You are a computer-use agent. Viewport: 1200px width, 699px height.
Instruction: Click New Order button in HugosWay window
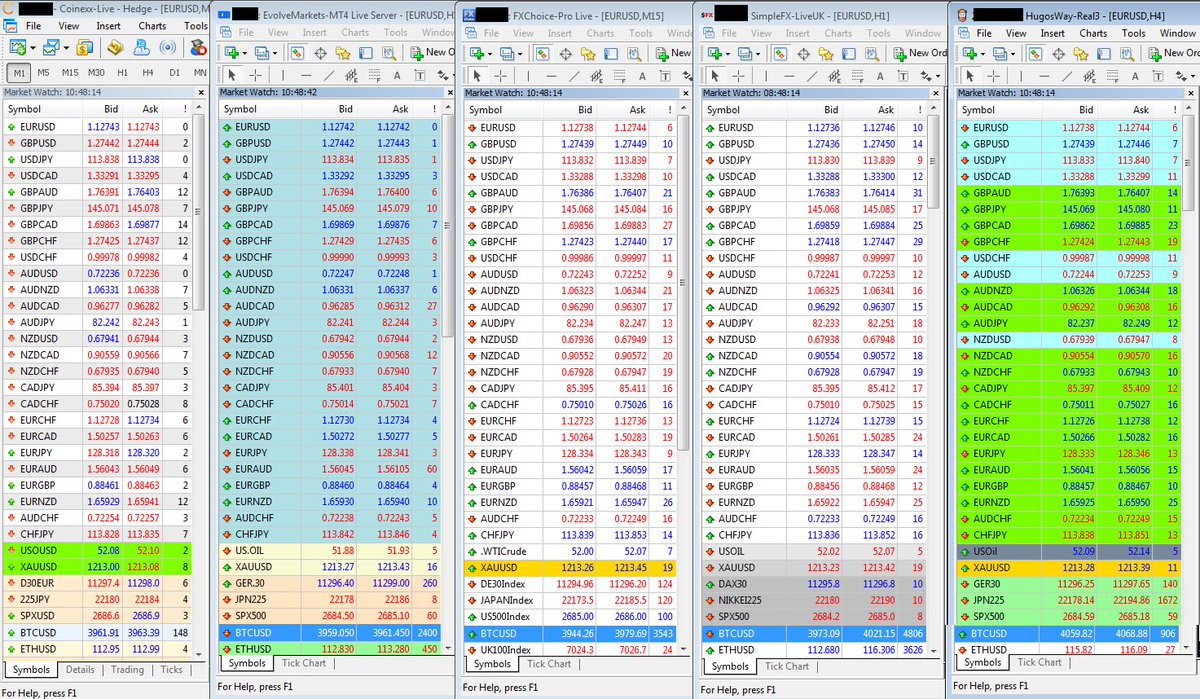pos(1175,52)
